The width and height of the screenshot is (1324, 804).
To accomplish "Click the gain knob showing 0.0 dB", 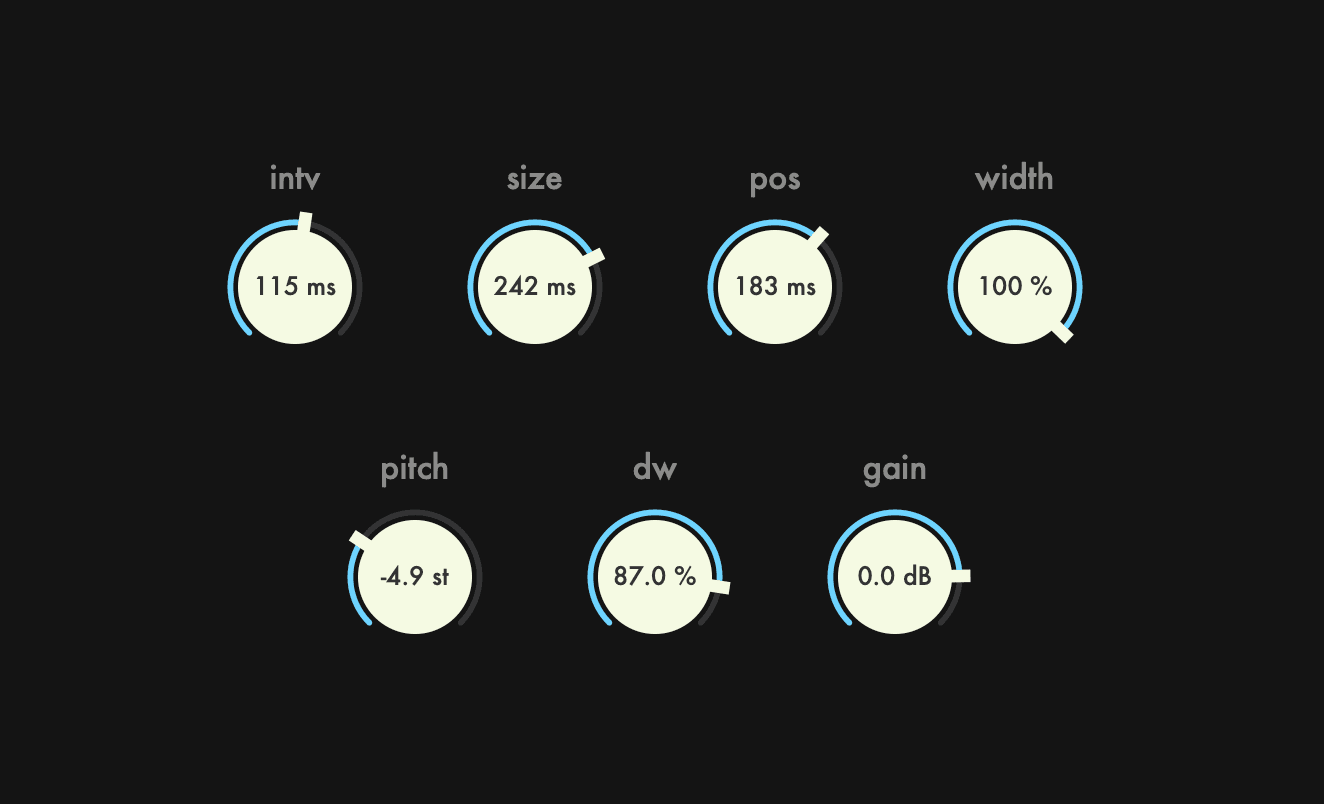I will click(895, 576).
